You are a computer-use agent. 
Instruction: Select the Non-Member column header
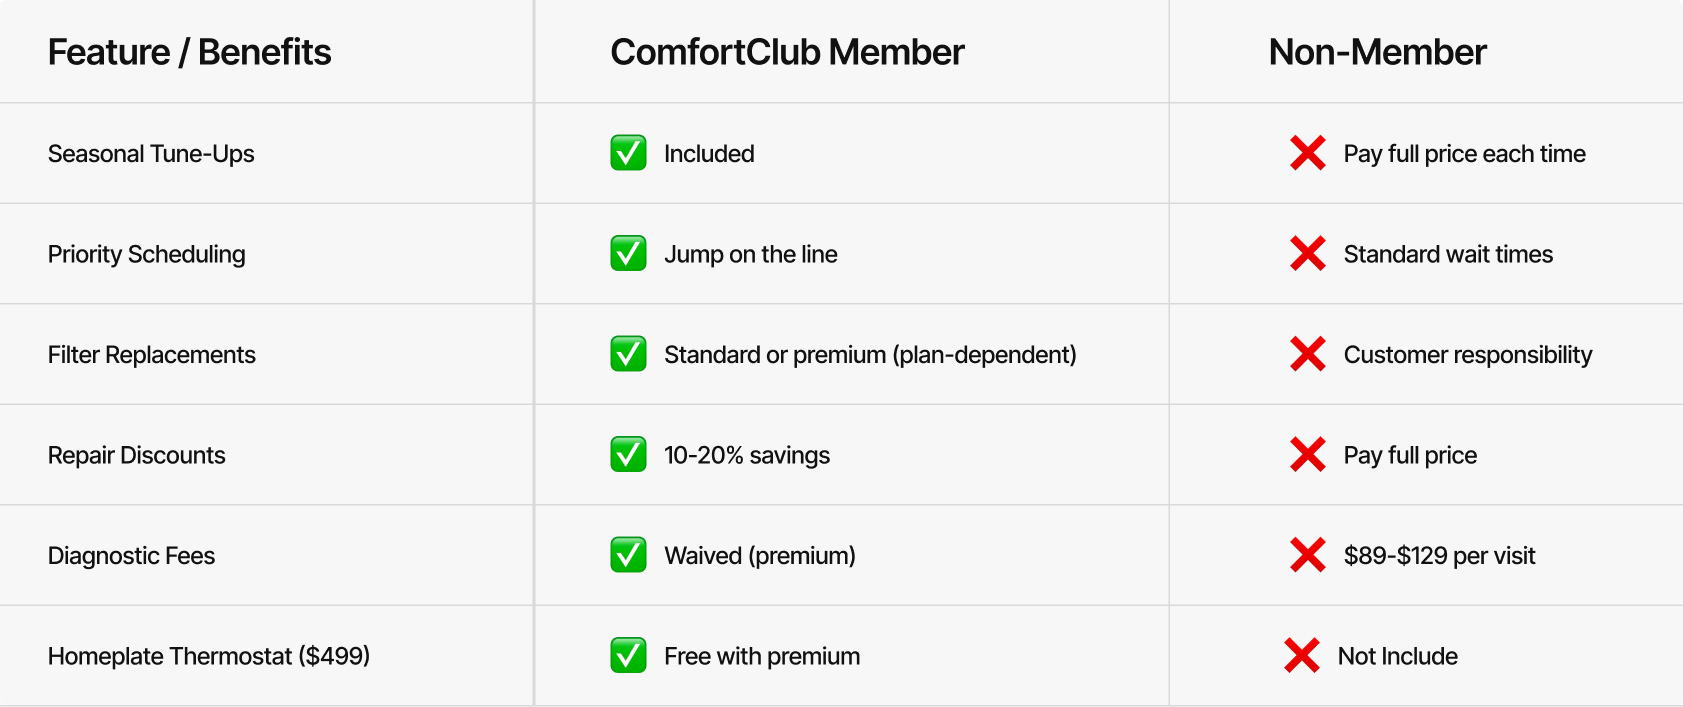(x=1377, y=52)
